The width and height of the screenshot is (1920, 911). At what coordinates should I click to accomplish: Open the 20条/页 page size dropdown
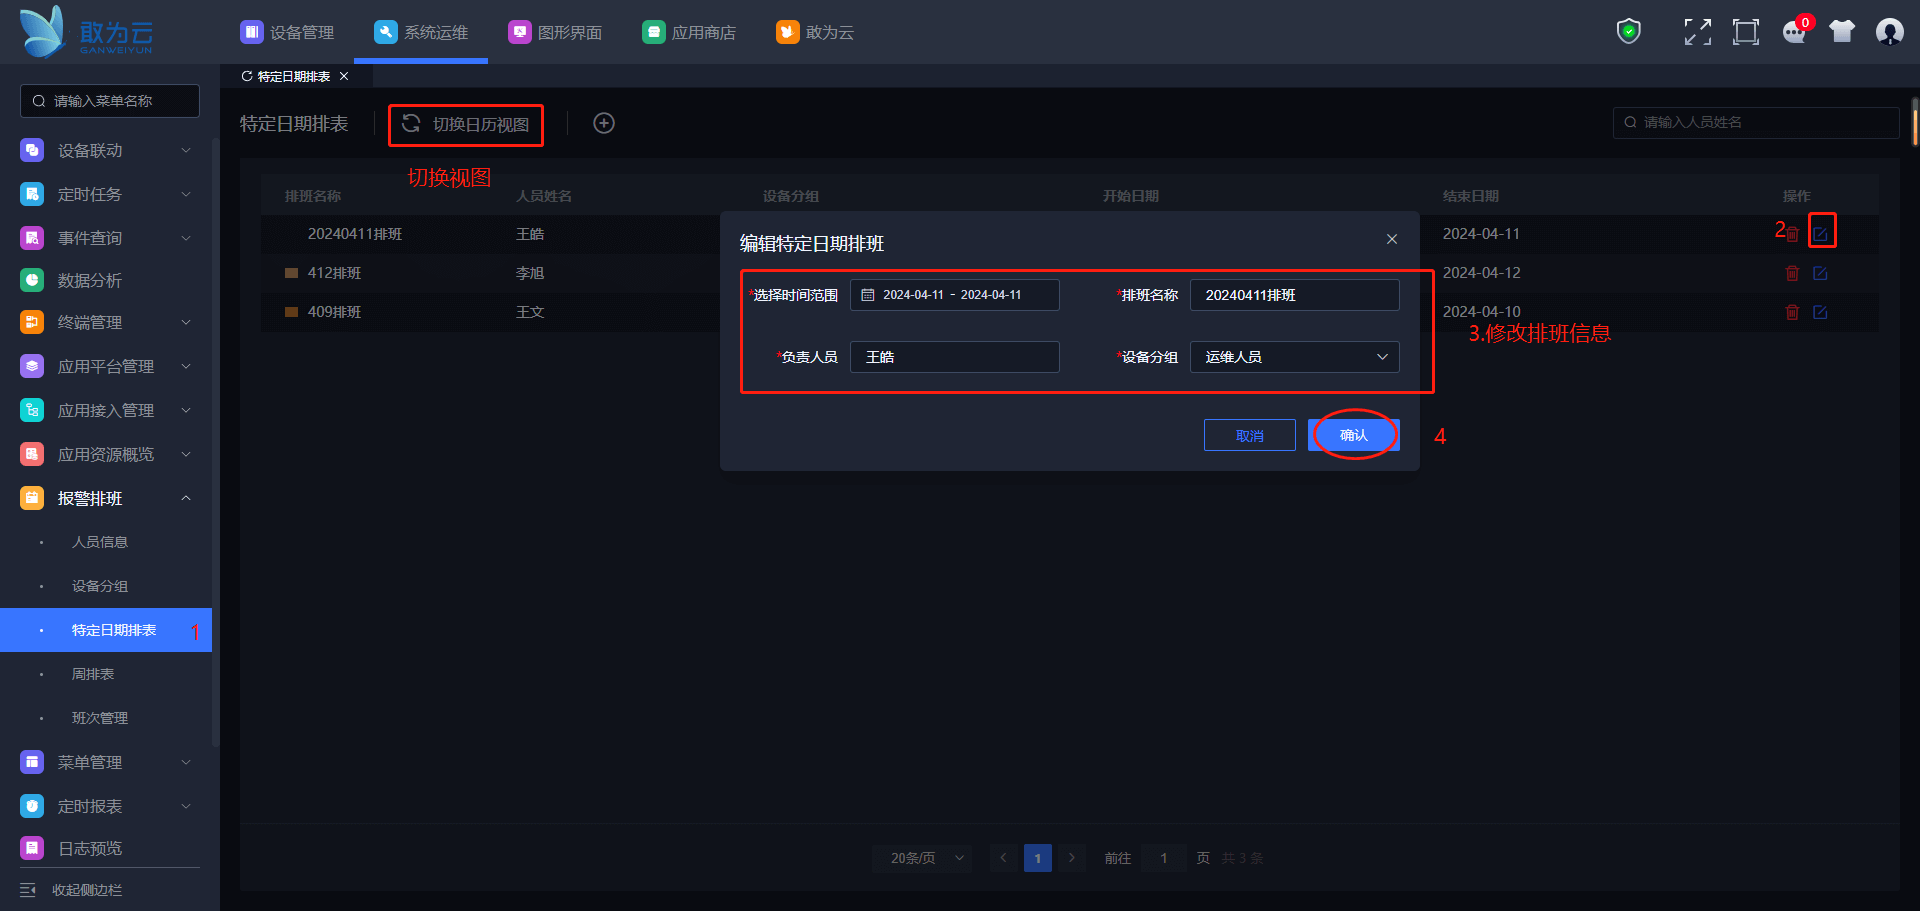tap(922, 858)
